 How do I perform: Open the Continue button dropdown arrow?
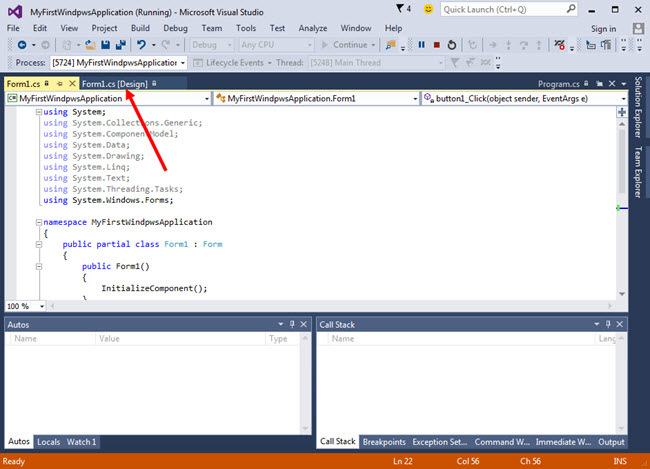coord(373,45)
